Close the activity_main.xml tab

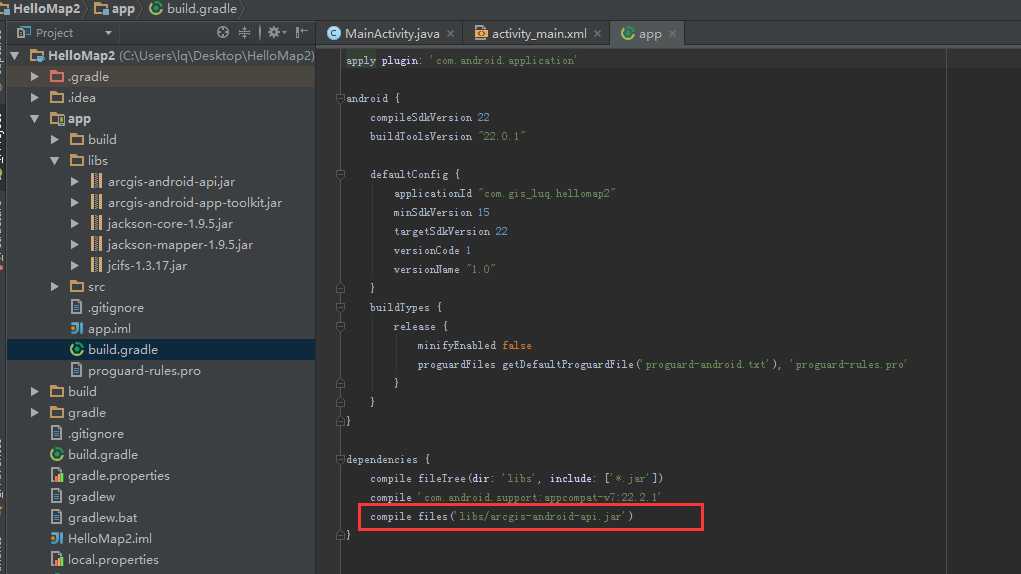point(597,33)
